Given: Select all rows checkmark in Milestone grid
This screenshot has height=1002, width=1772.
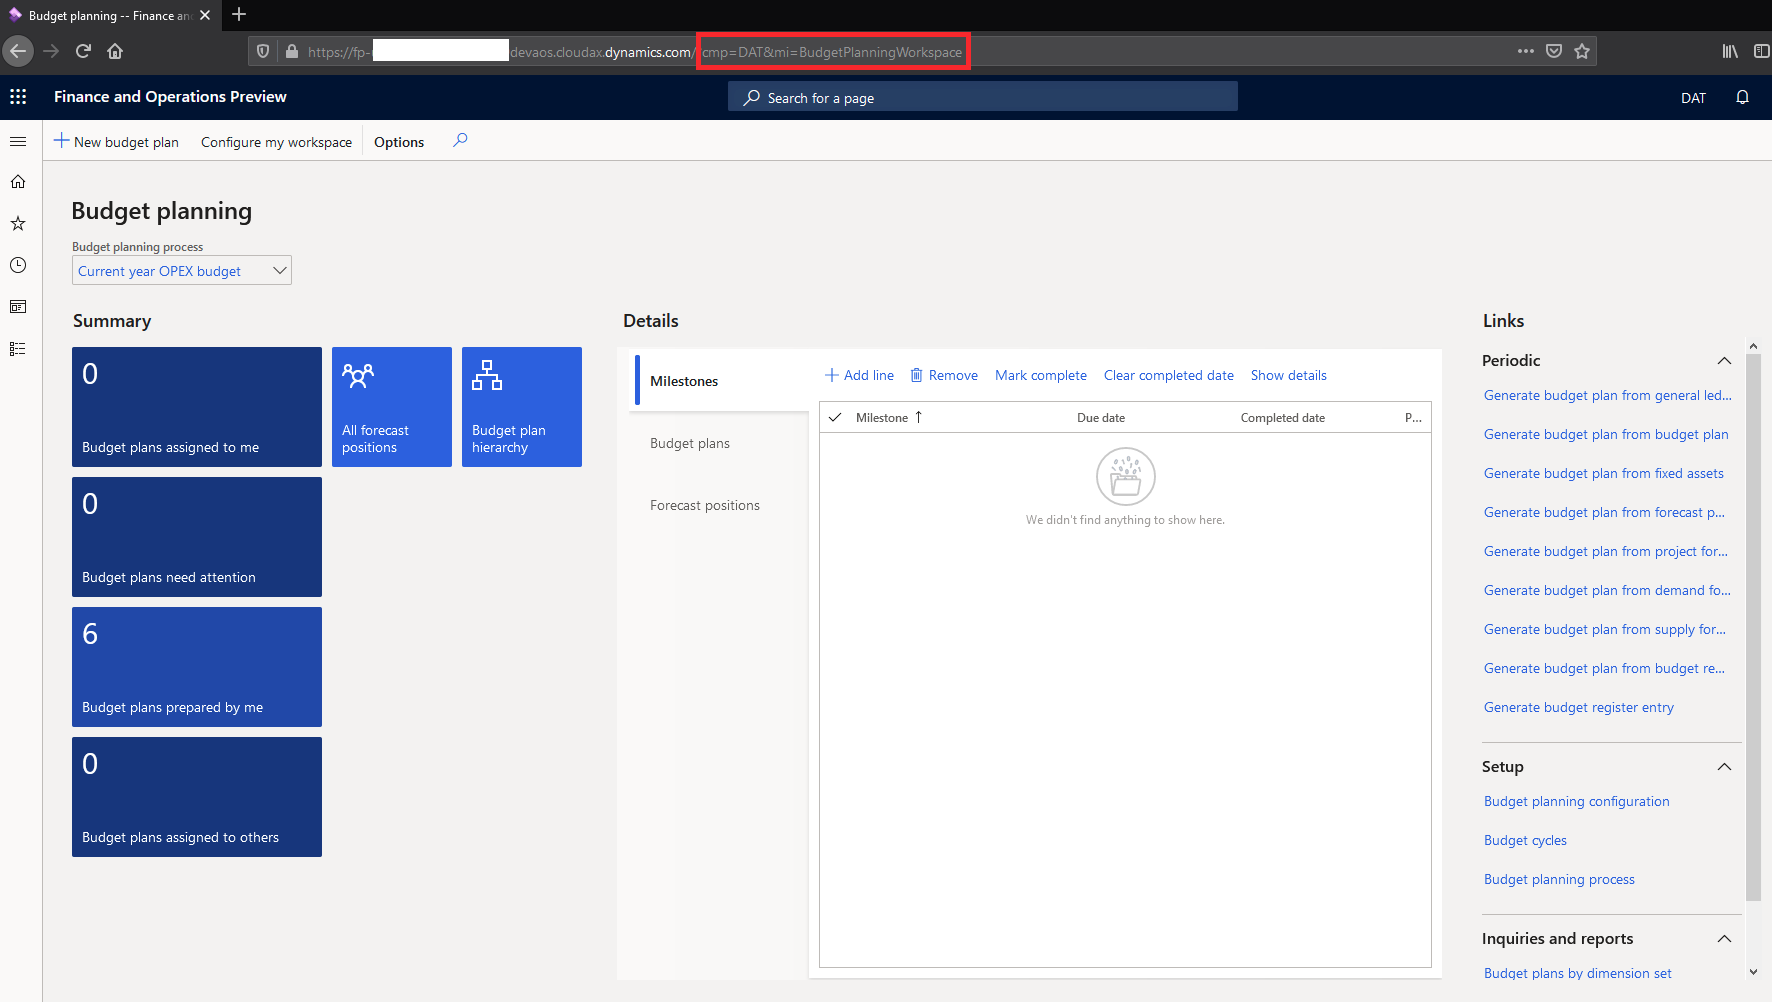Looking at the screenshot, I should tap(835, 417).
